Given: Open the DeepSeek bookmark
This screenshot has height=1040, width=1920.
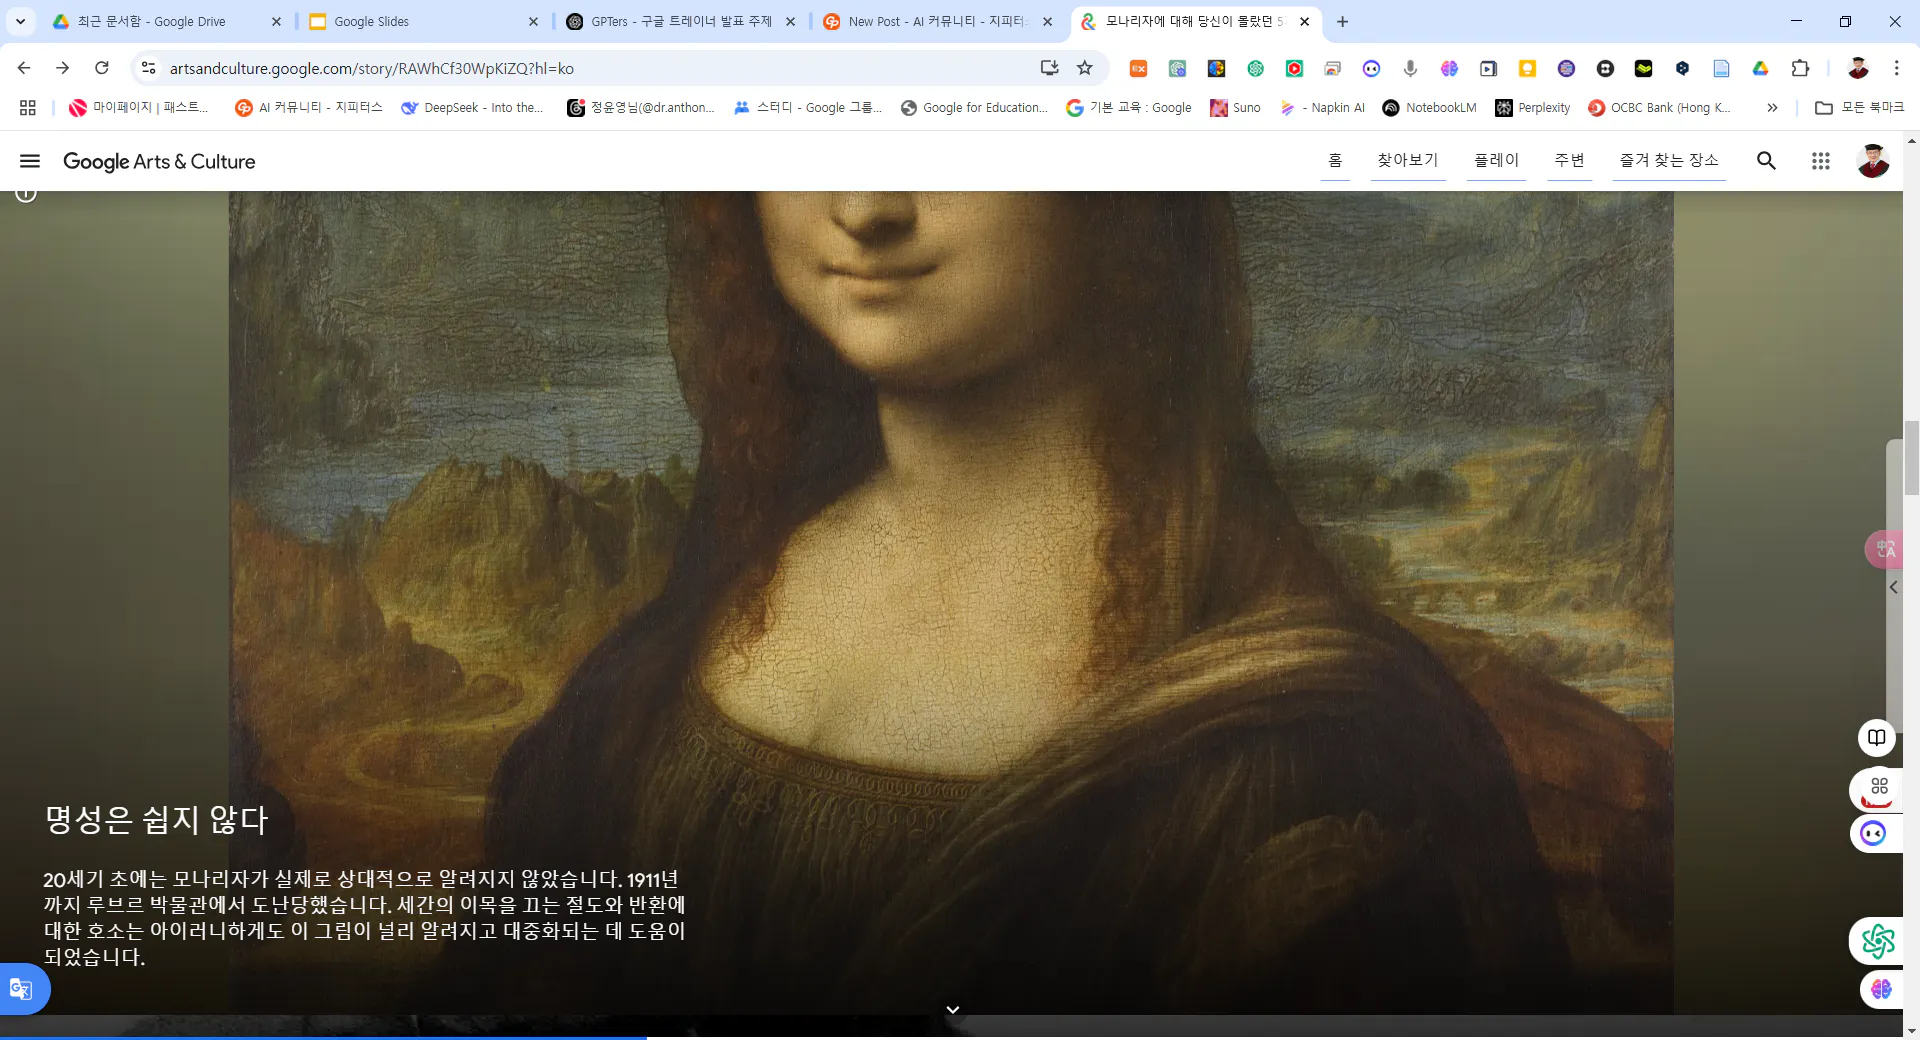Looking at the screenshot, I should click(x=472, y=107).
